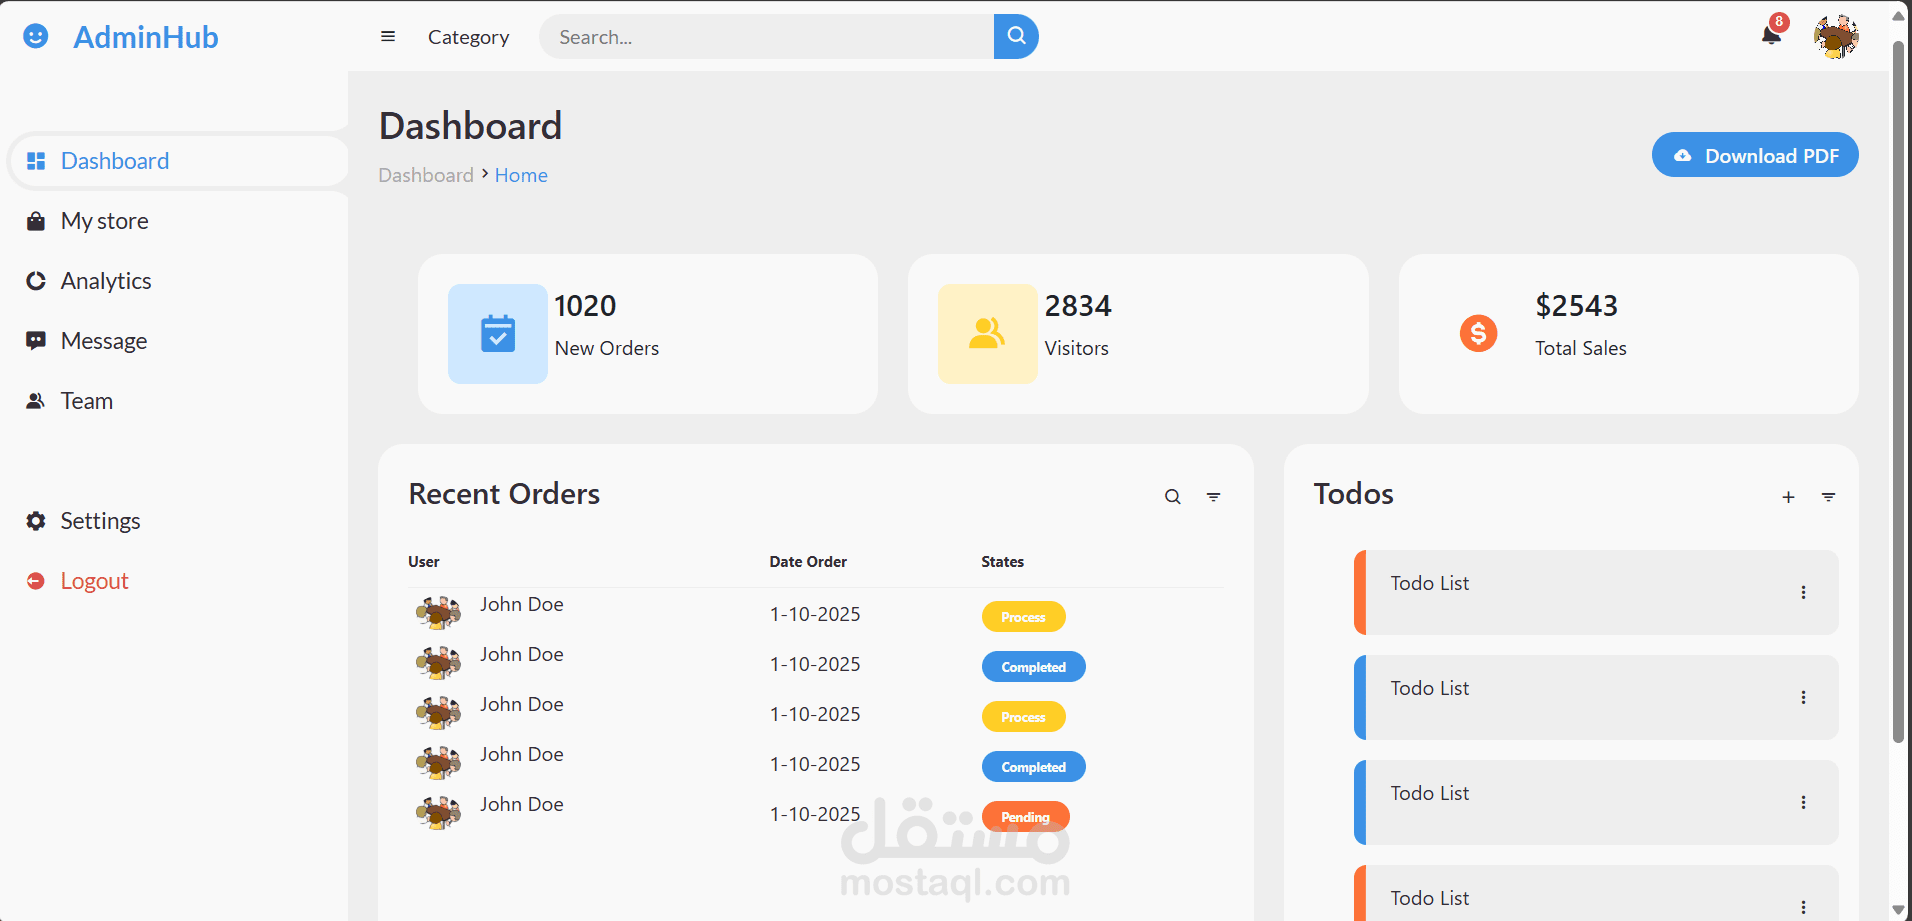Click the Completed badge in second order row

pyautogui.click(x=1033, y=667)
